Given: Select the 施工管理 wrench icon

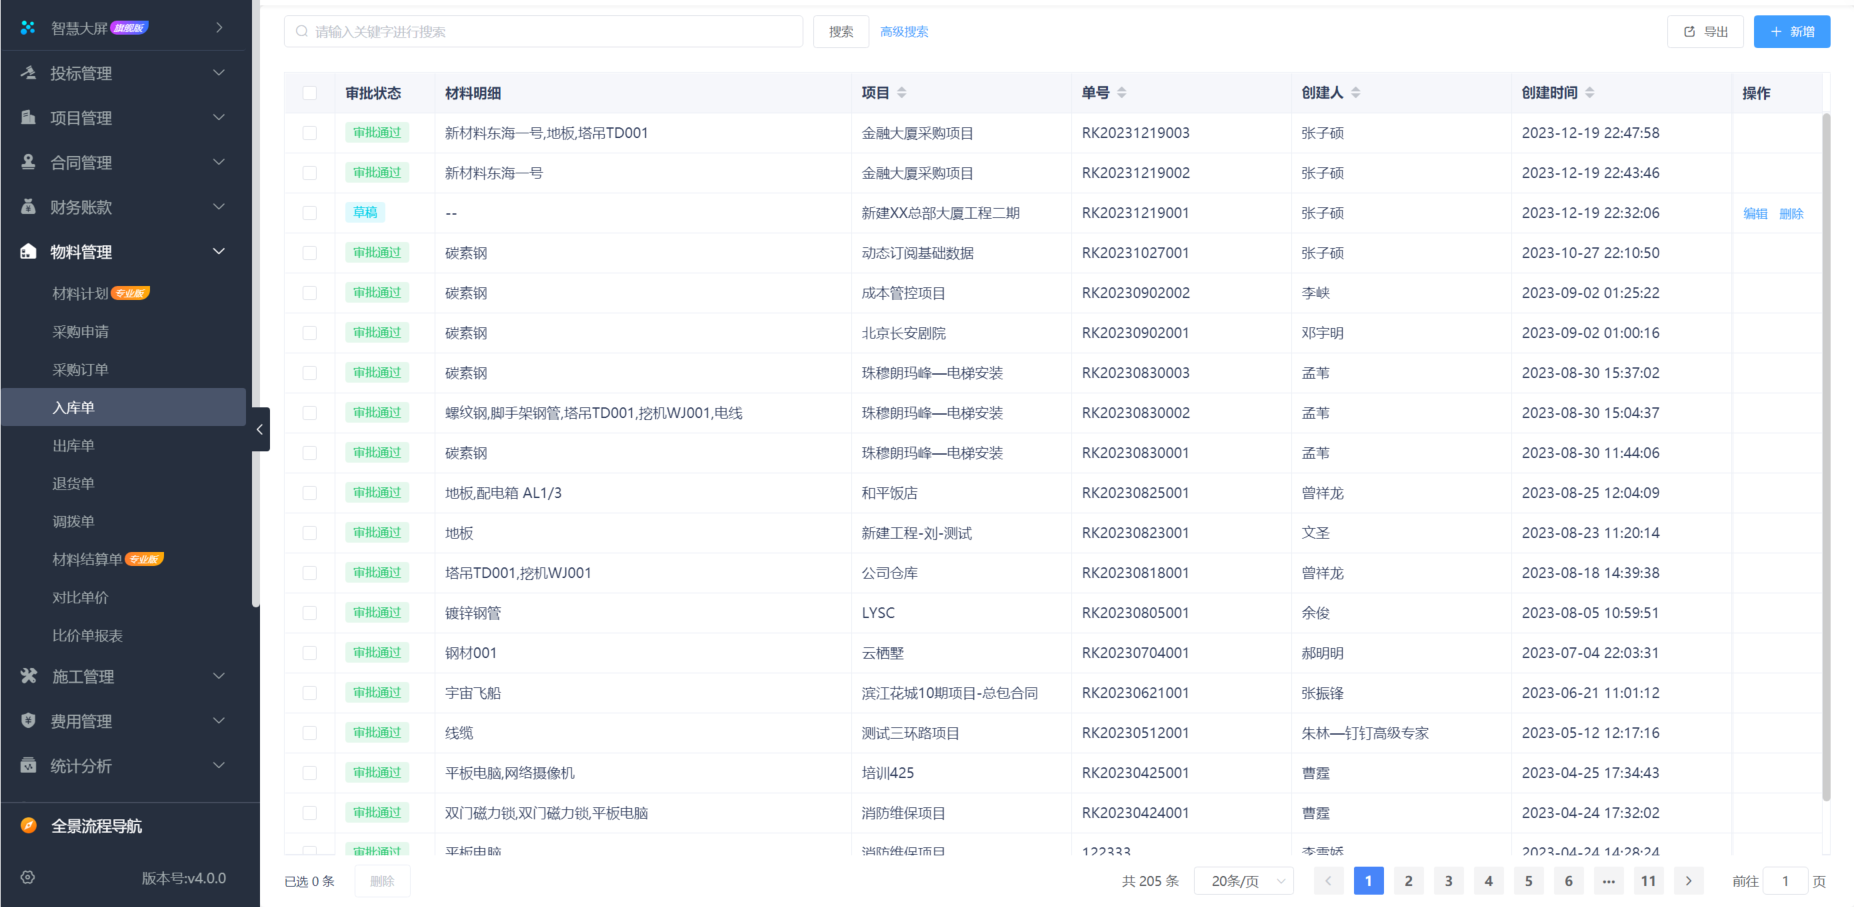Looking at the screenshot, I should coord(27,676).
